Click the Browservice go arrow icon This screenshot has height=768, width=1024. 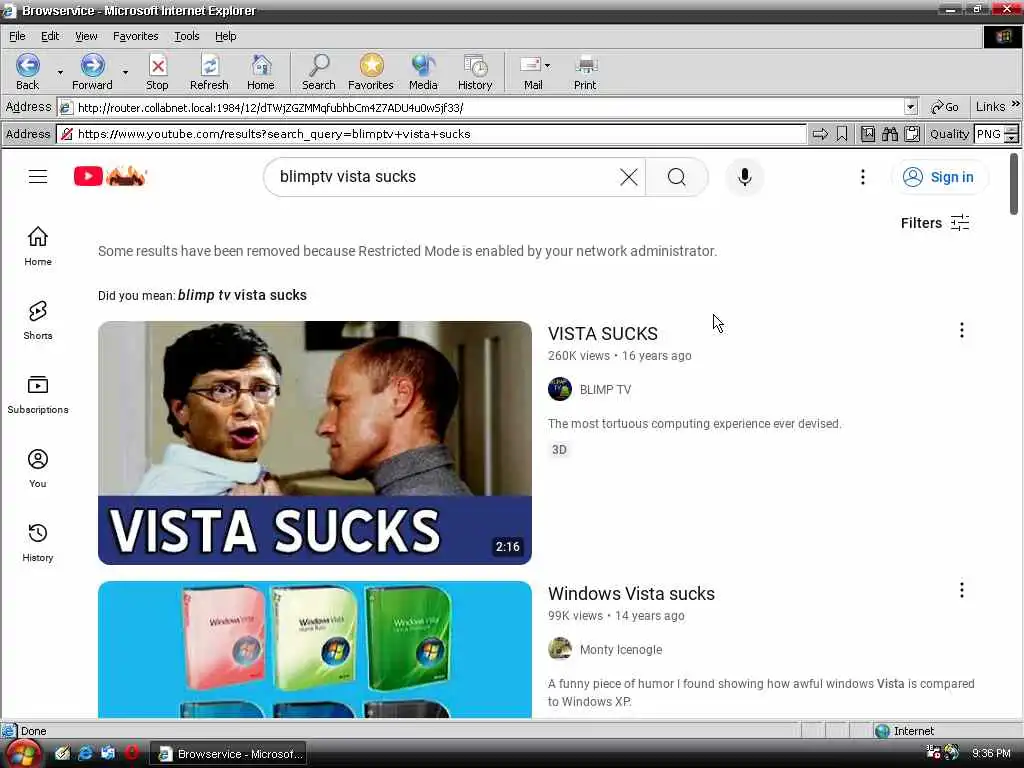click(x=820, y=134)
